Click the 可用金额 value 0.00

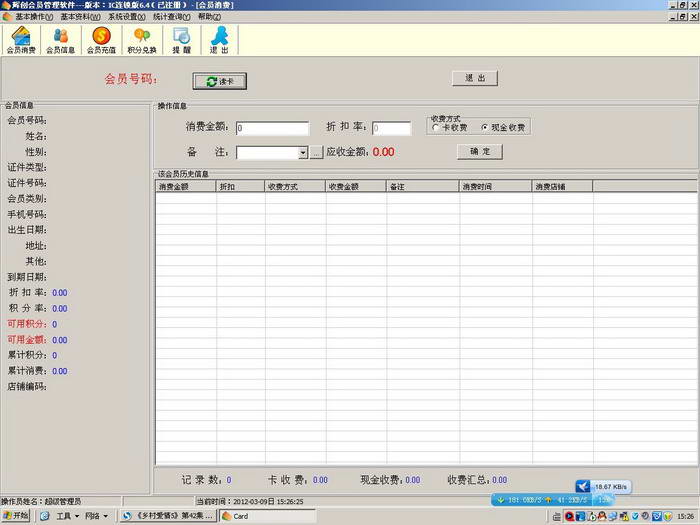tap(60, 340)
